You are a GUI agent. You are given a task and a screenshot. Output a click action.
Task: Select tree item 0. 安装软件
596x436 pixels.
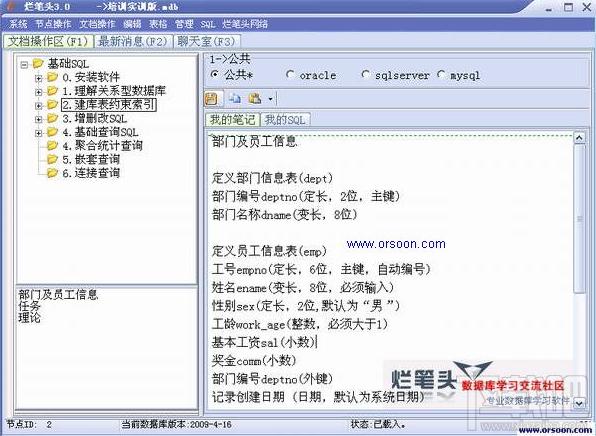(91, 77)
